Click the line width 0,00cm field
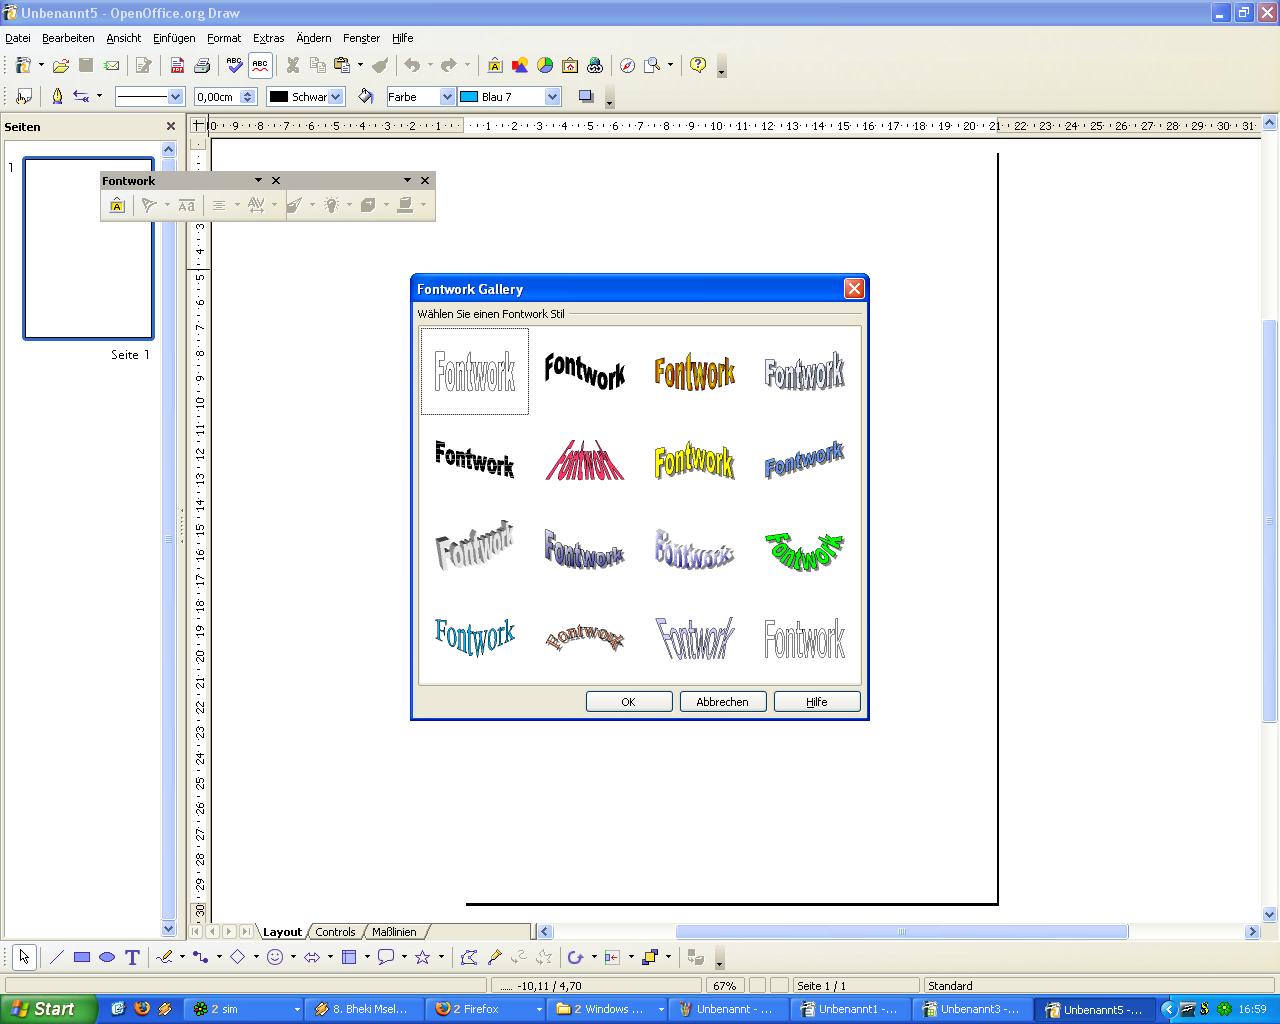Viewport: 1280px width, 1024px height. coord(216,97)
